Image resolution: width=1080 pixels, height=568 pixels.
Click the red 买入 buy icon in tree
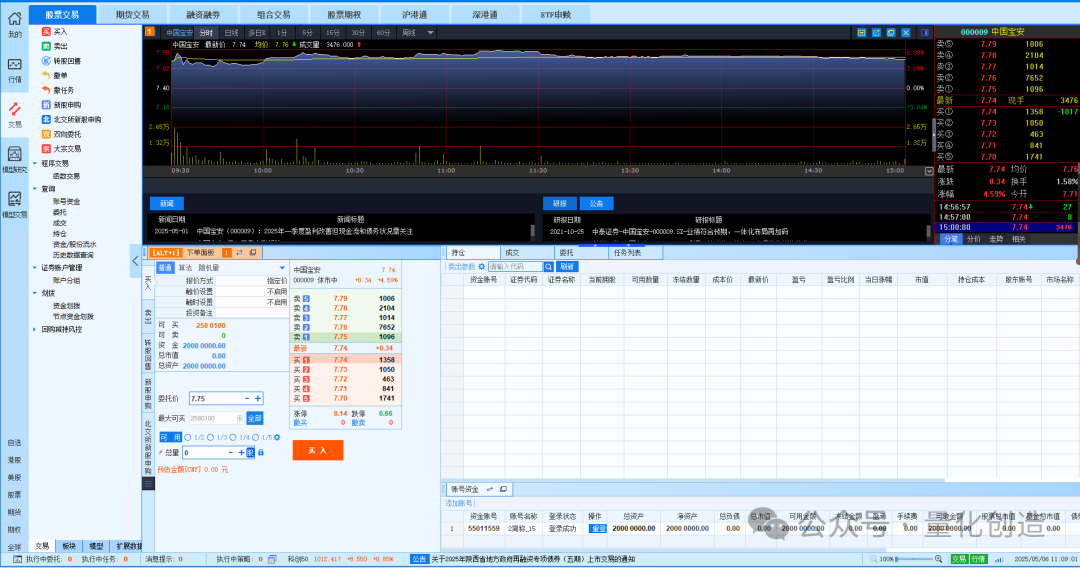click(46, 32)
